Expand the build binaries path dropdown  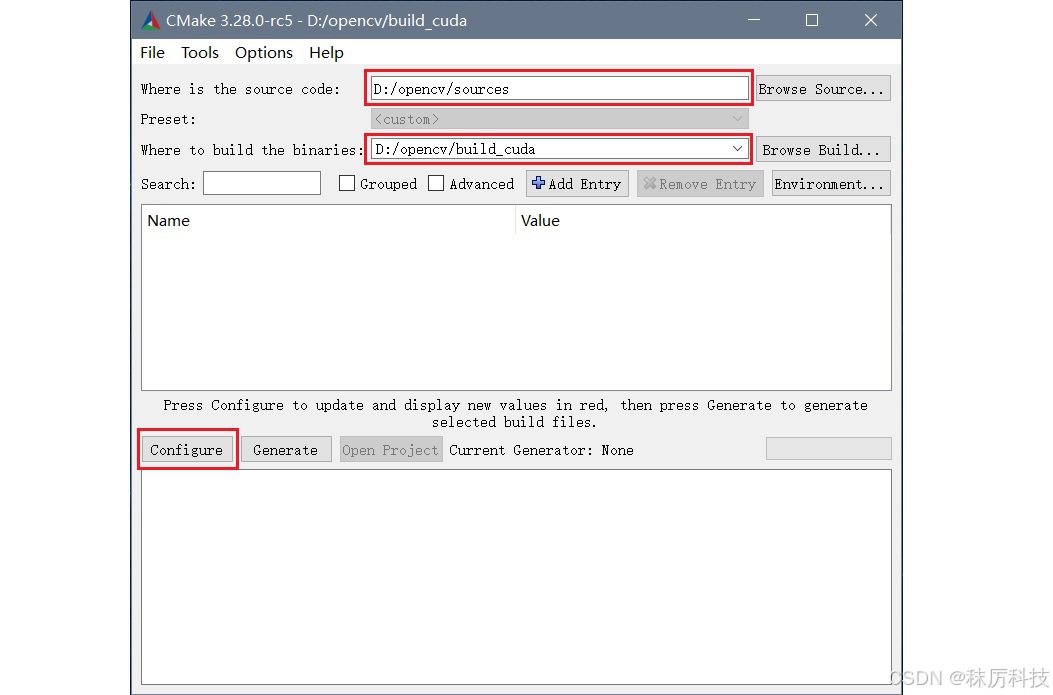pyautogui.click(x=737, y=148)
